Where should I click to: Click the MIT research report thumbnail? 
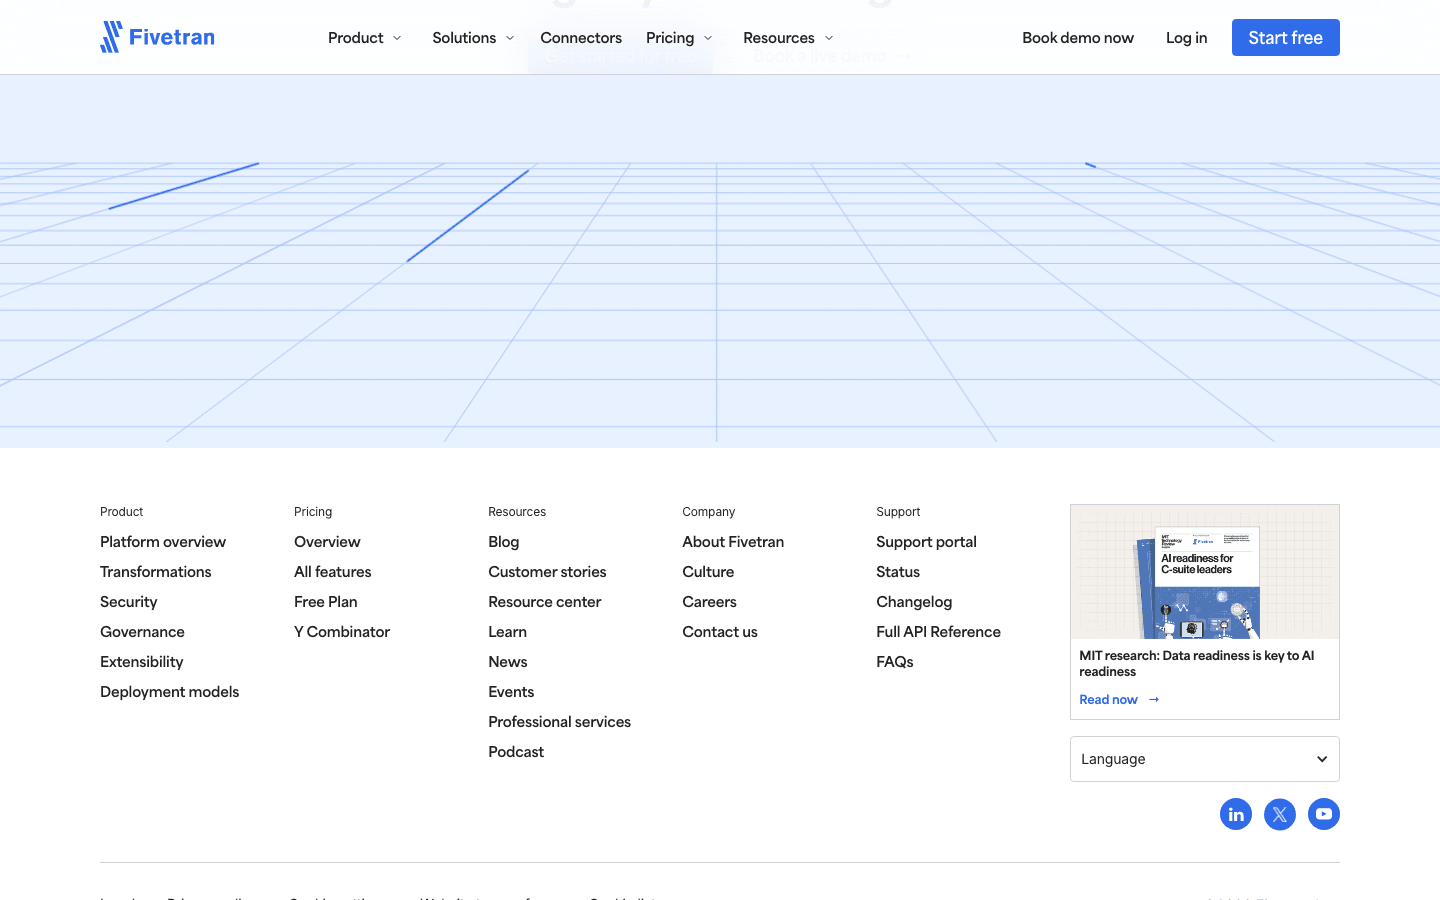1204,572
